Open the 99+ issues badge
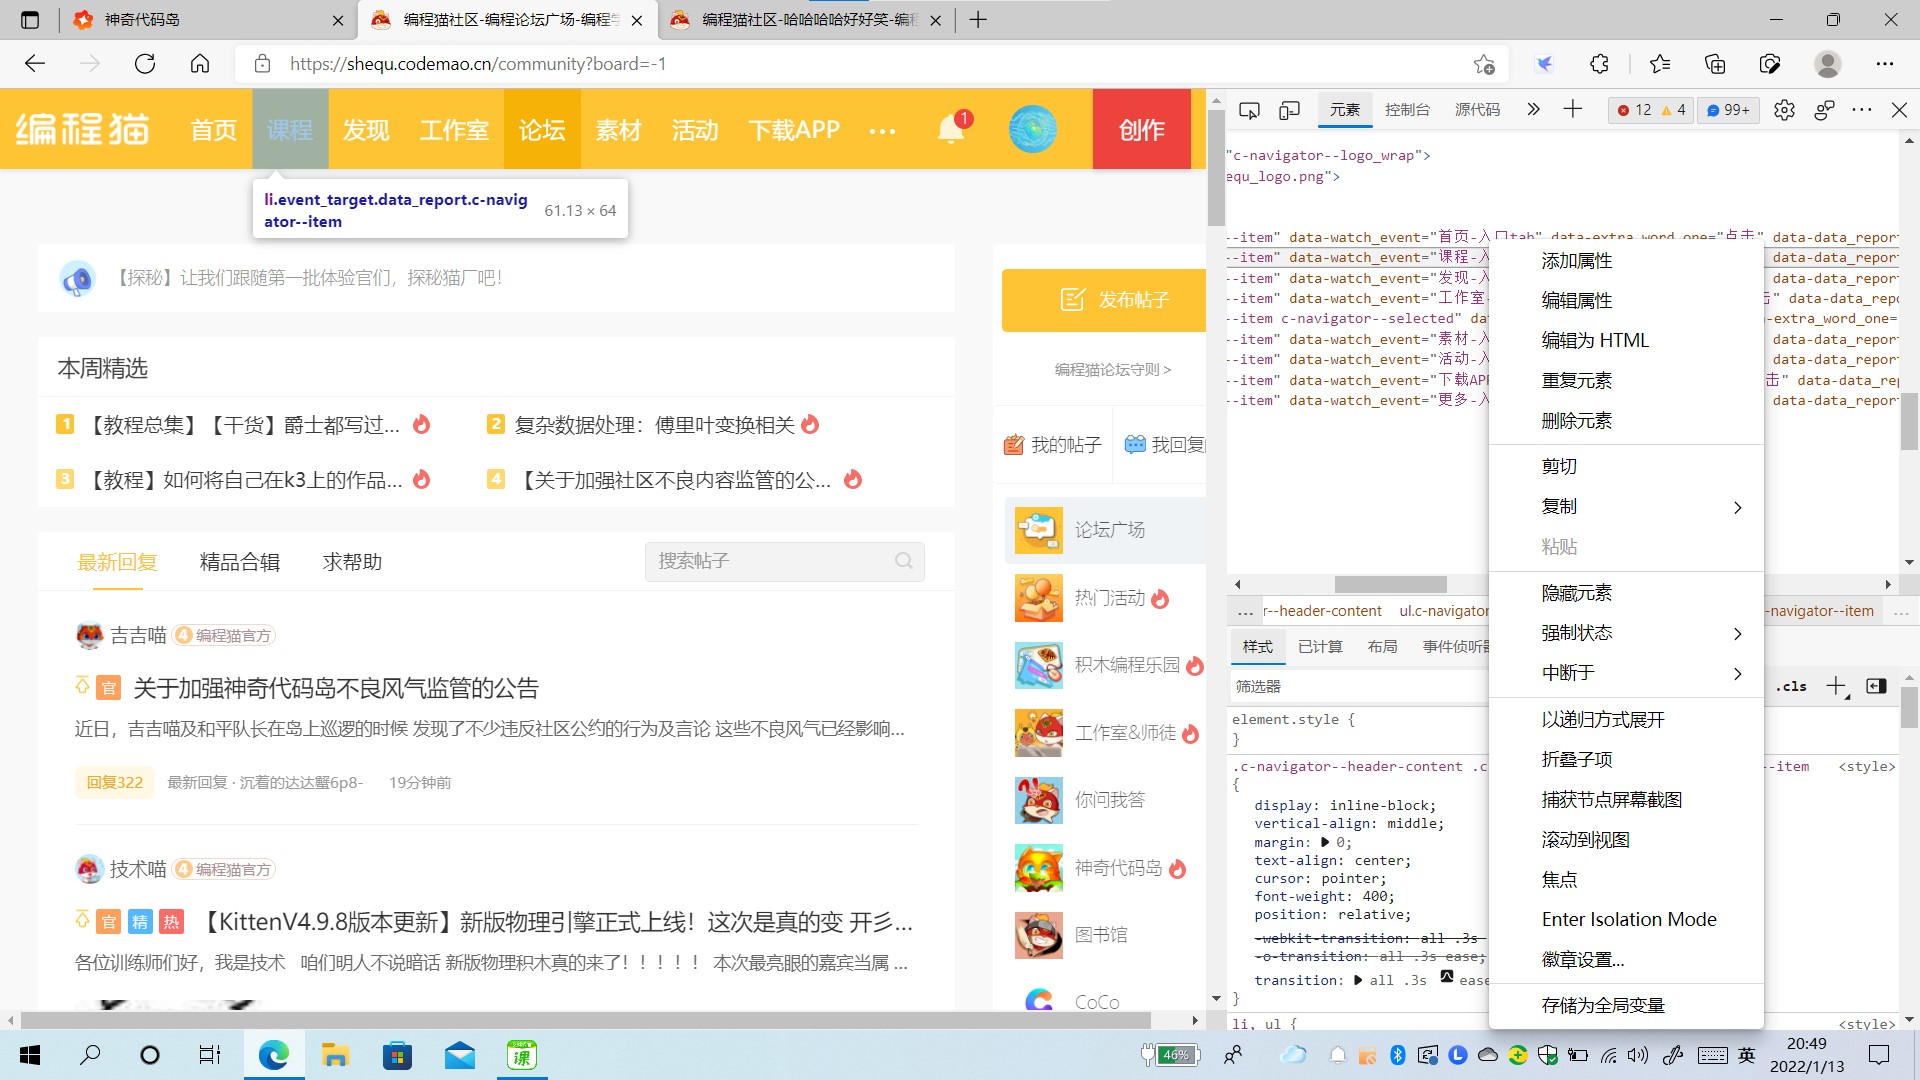 (1727, 110)
